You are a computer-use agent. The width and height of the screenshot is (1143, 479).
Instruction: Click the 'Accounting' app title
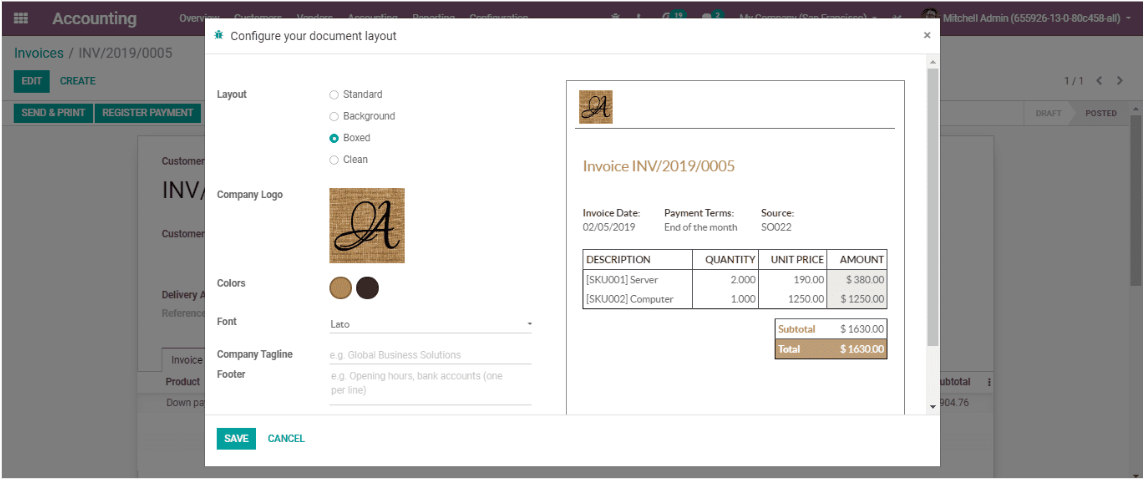click(94, 19)
